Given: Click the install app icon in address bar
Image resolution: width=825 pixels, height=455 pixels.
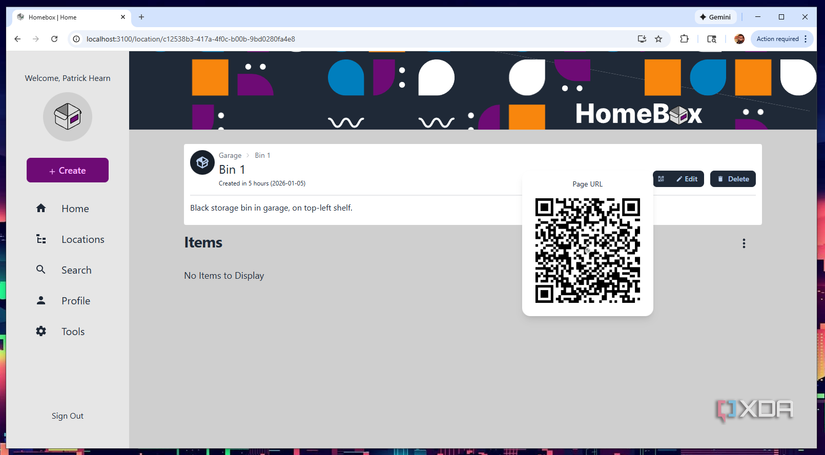Looking at the screenshot, I should pyautogui.click(x=641, y=39).
